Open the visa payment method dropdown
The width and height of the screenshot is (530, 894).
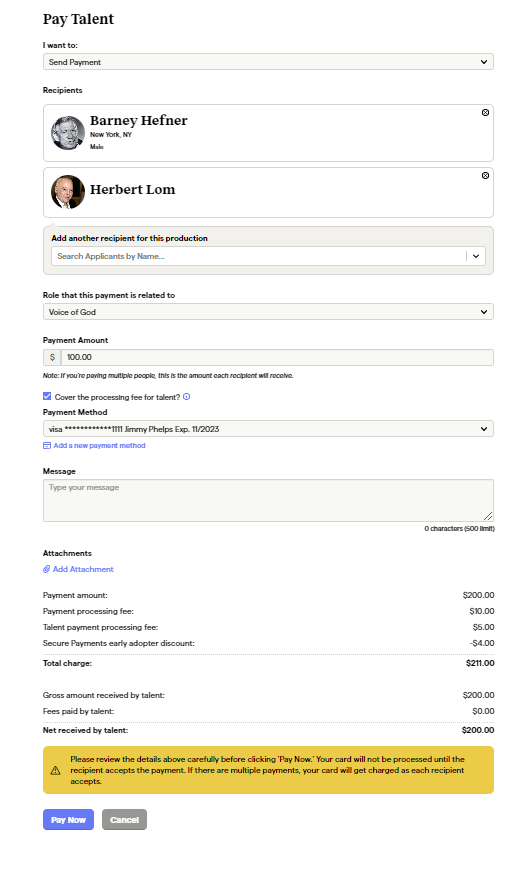tap(268, 429)
